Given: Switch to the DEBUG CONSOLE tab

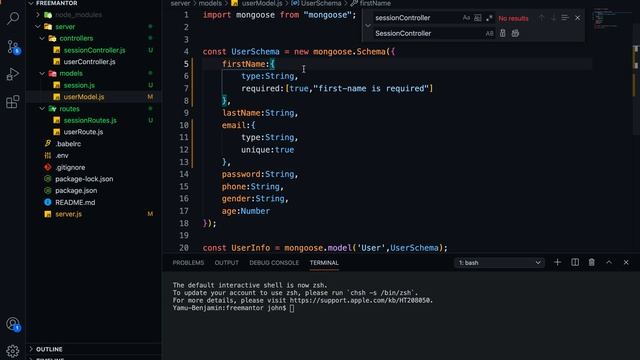Looking at the screenshot, I should coord(274,263).
